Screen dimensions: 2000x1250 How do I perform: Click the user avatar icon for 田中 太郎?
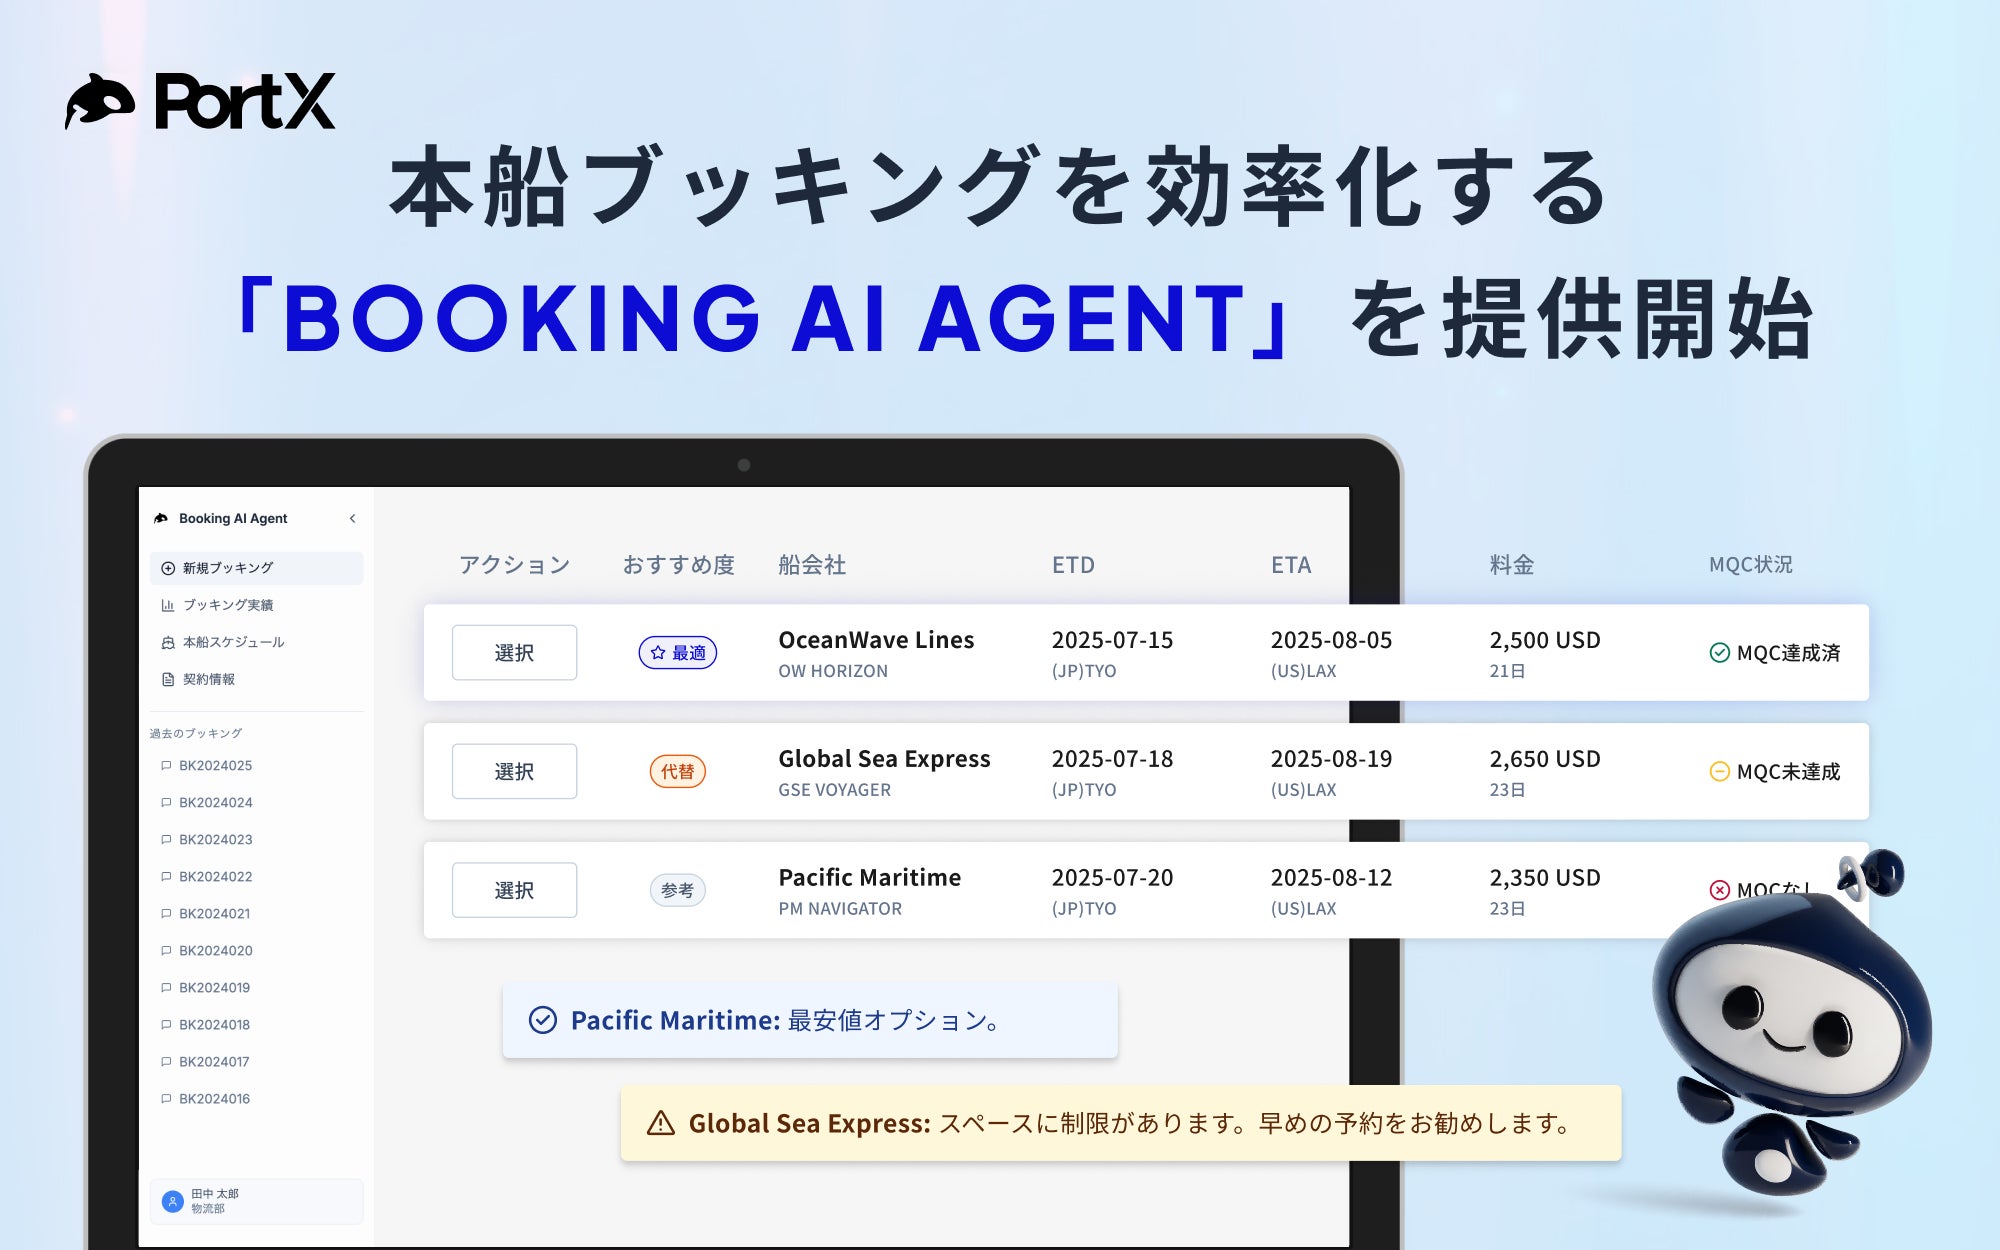pos(173,1201)
